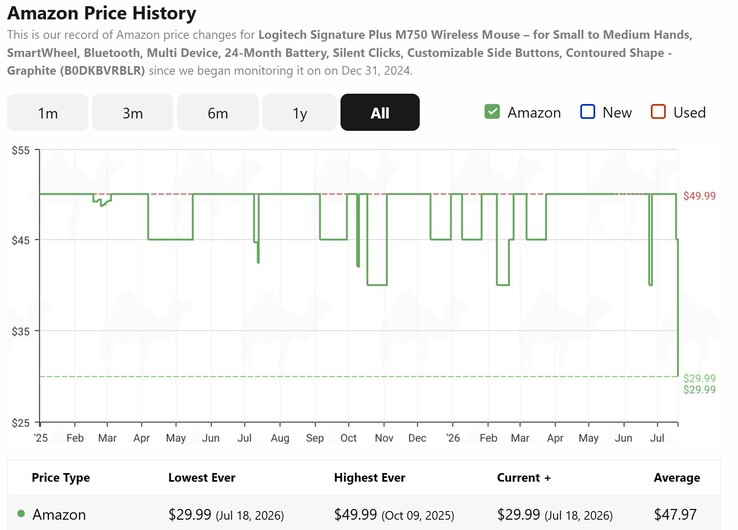Click the '26 year marker on x-axis
Viewport: 738px width, 530px height.
pyautogui.click(x=453, y=438)
